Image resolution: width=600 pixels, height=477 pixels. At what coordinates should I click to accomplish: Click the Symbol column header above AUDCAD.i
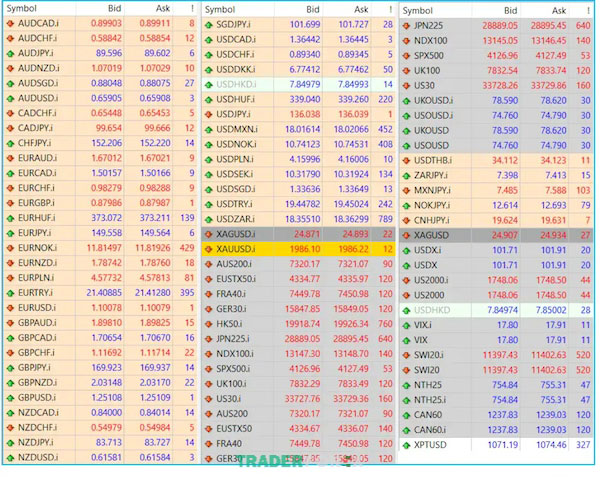pyautogui.click(x=22, y=8)
